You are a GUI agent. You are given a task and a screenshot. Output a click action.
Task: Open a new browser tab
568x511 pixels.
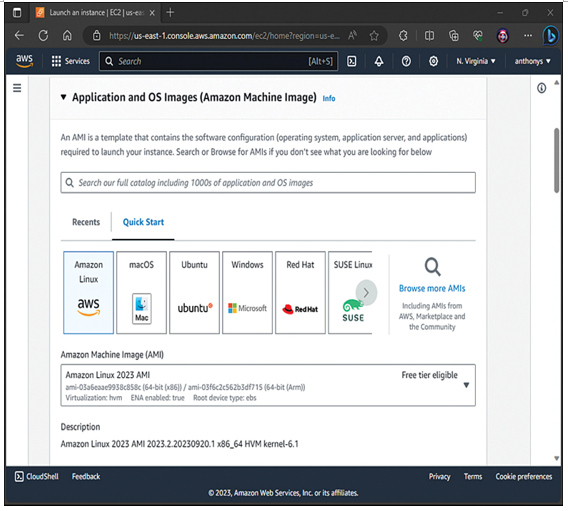coord(170,12)
